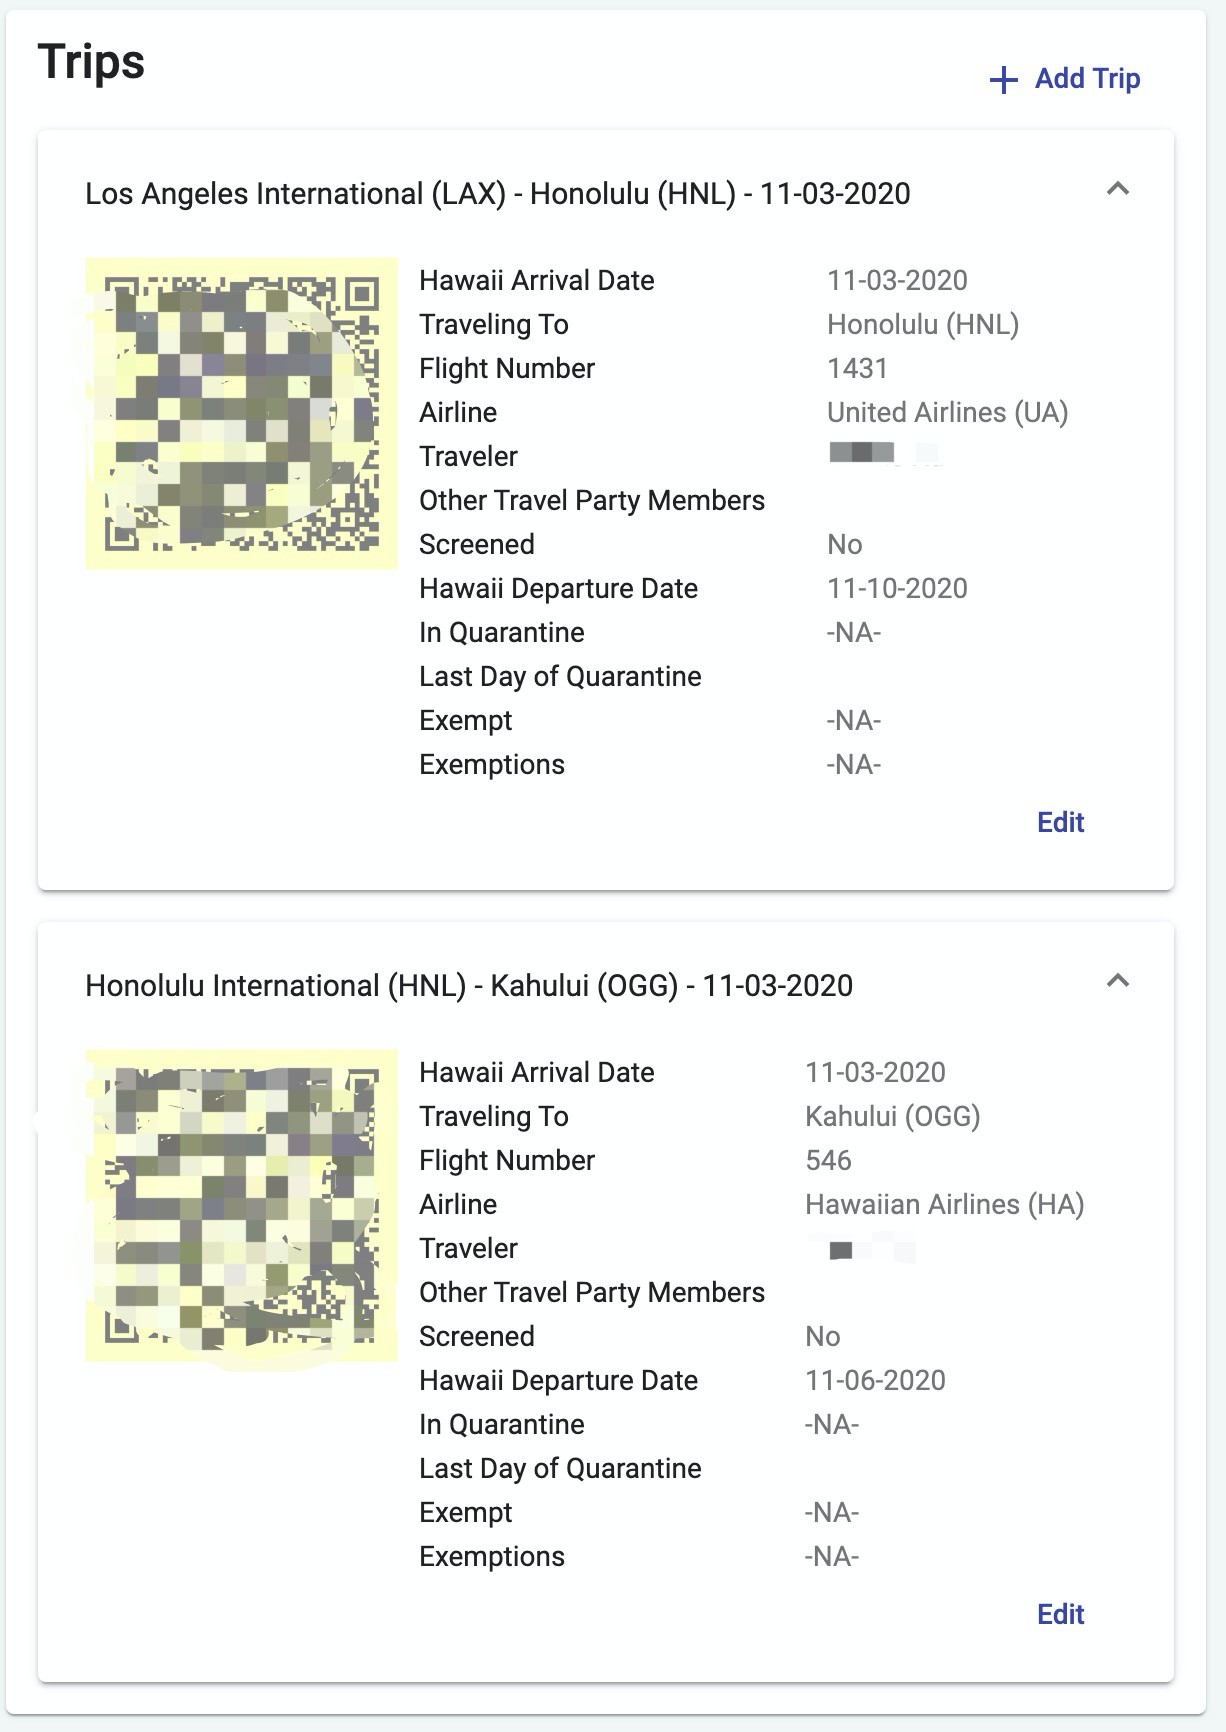Screen dimensions: 1226x1732
Task: Collapse the Los Angeles to Honolulu trip chevron
Action: tap(1118, 189)
